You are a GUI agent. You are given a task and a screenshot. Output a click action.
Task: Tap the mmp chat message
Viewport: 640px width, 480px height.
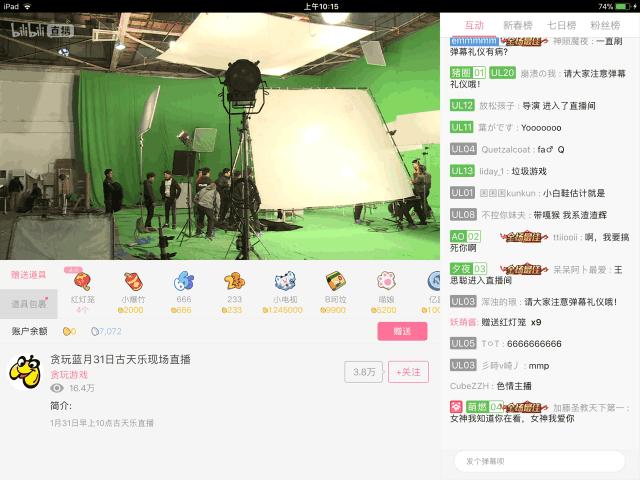pyautogui.click(x=500, y=365)
